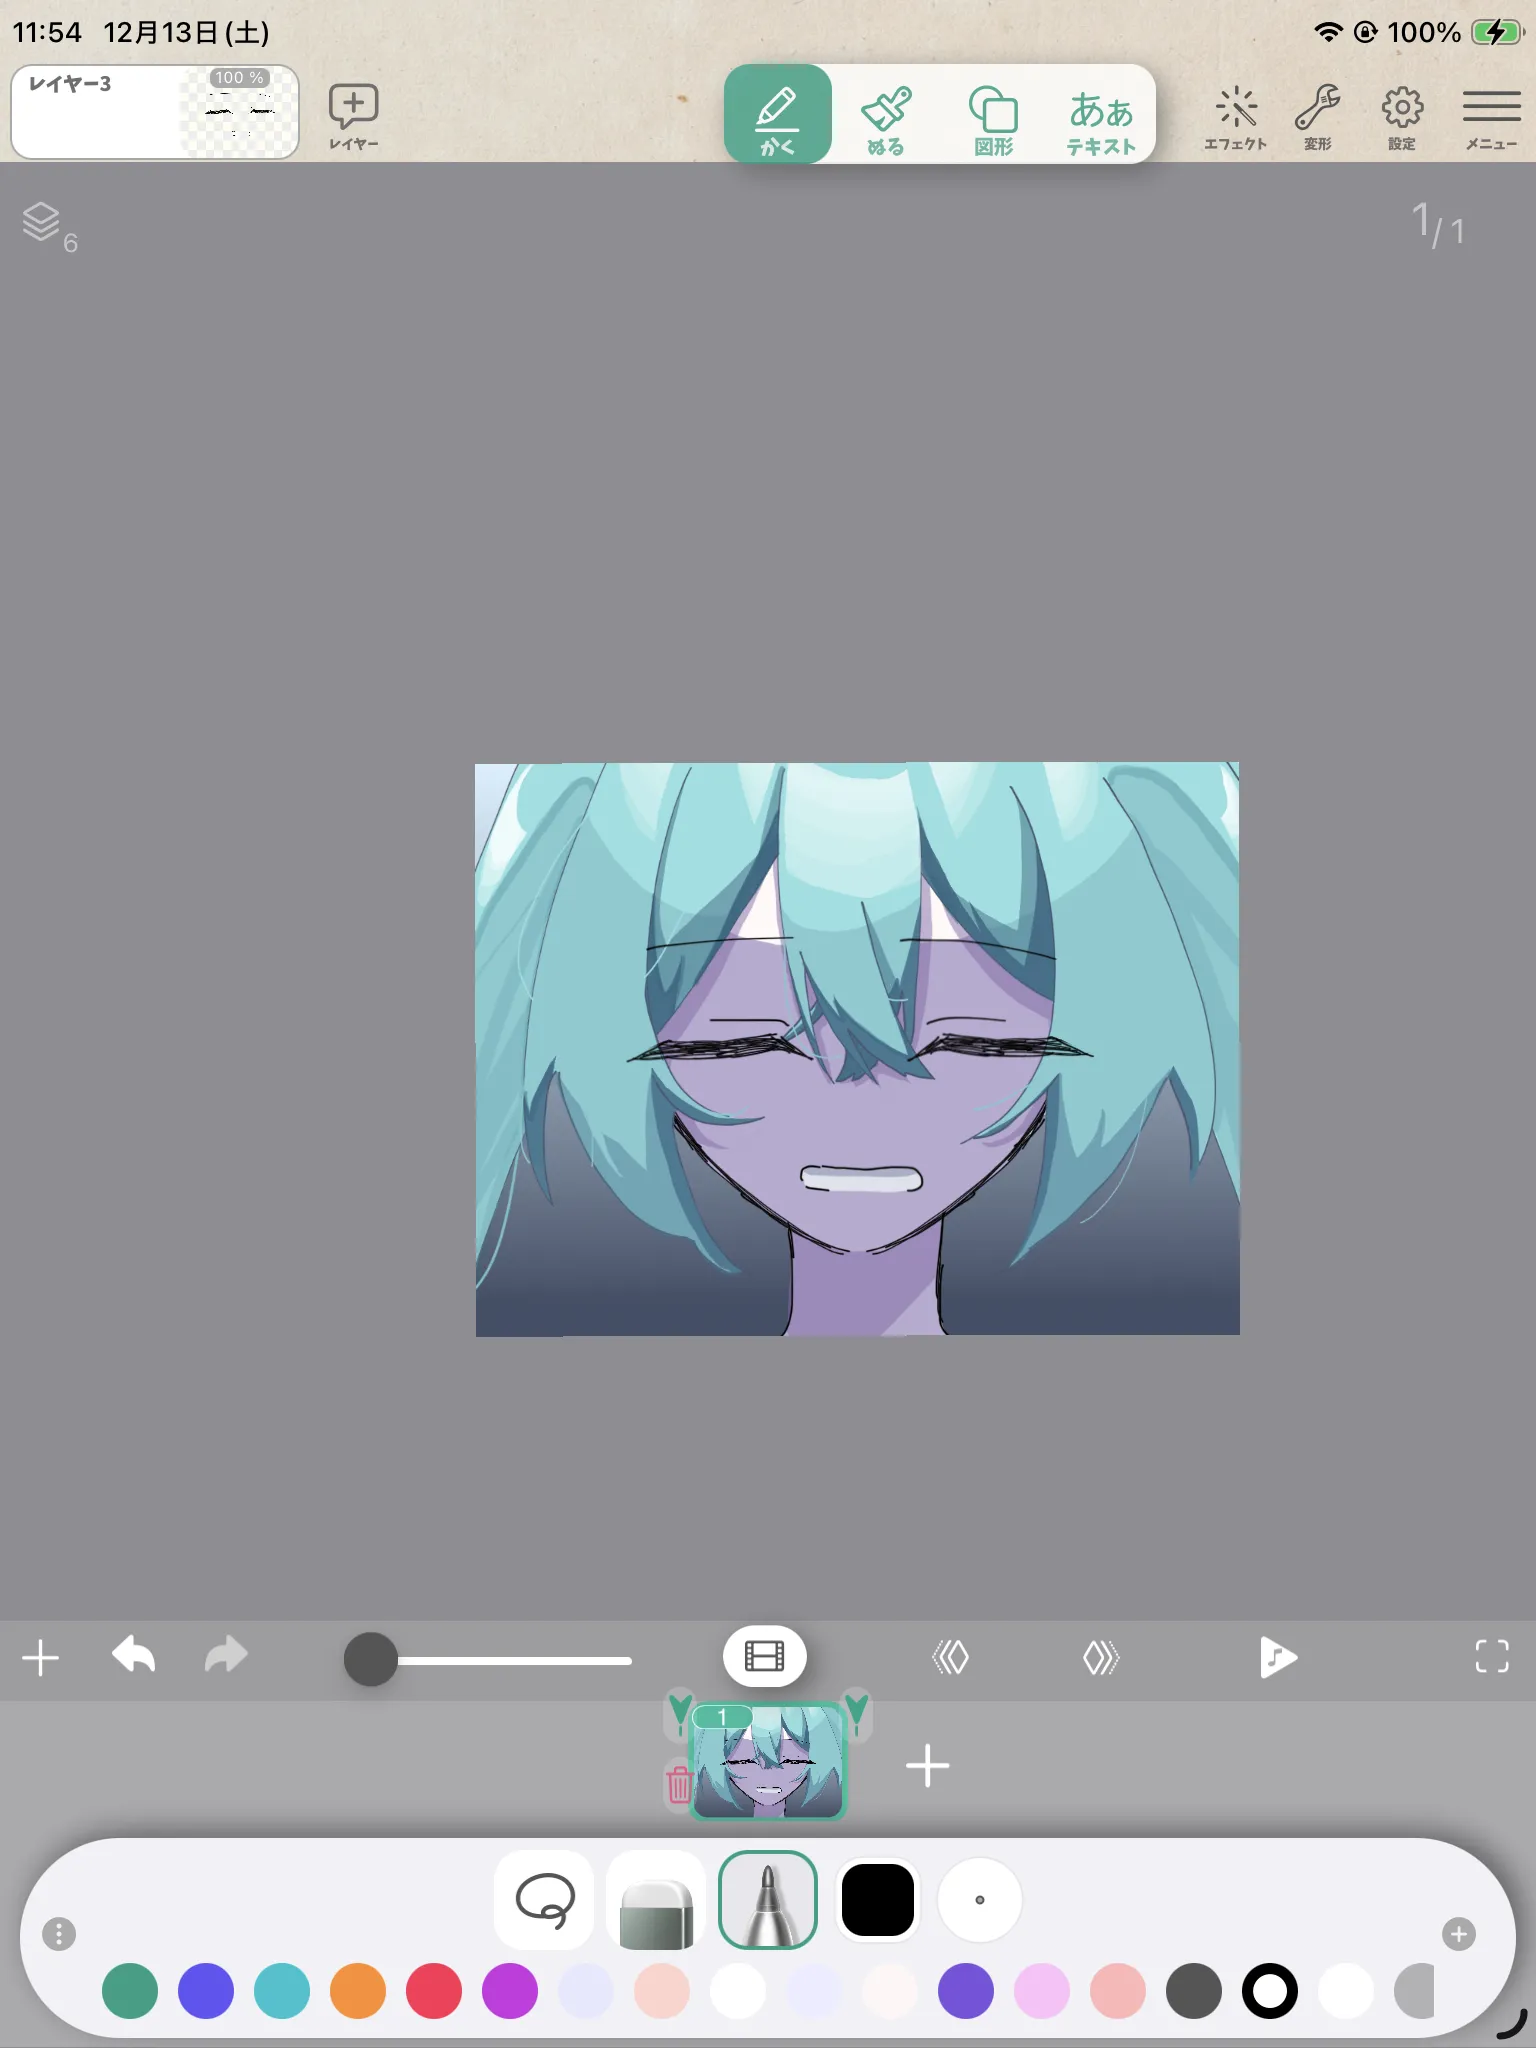
Task: Add a new layer with レイヤー button
Action: coord(354,117)
